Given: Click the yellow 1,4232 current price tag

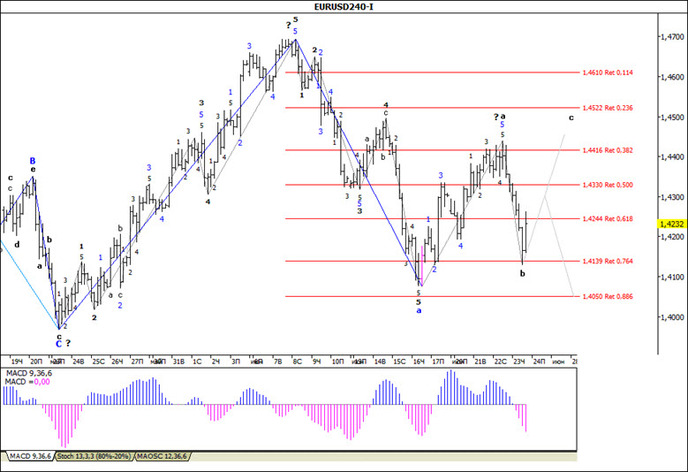Looking at the screenshot, I should click(671, 224).
